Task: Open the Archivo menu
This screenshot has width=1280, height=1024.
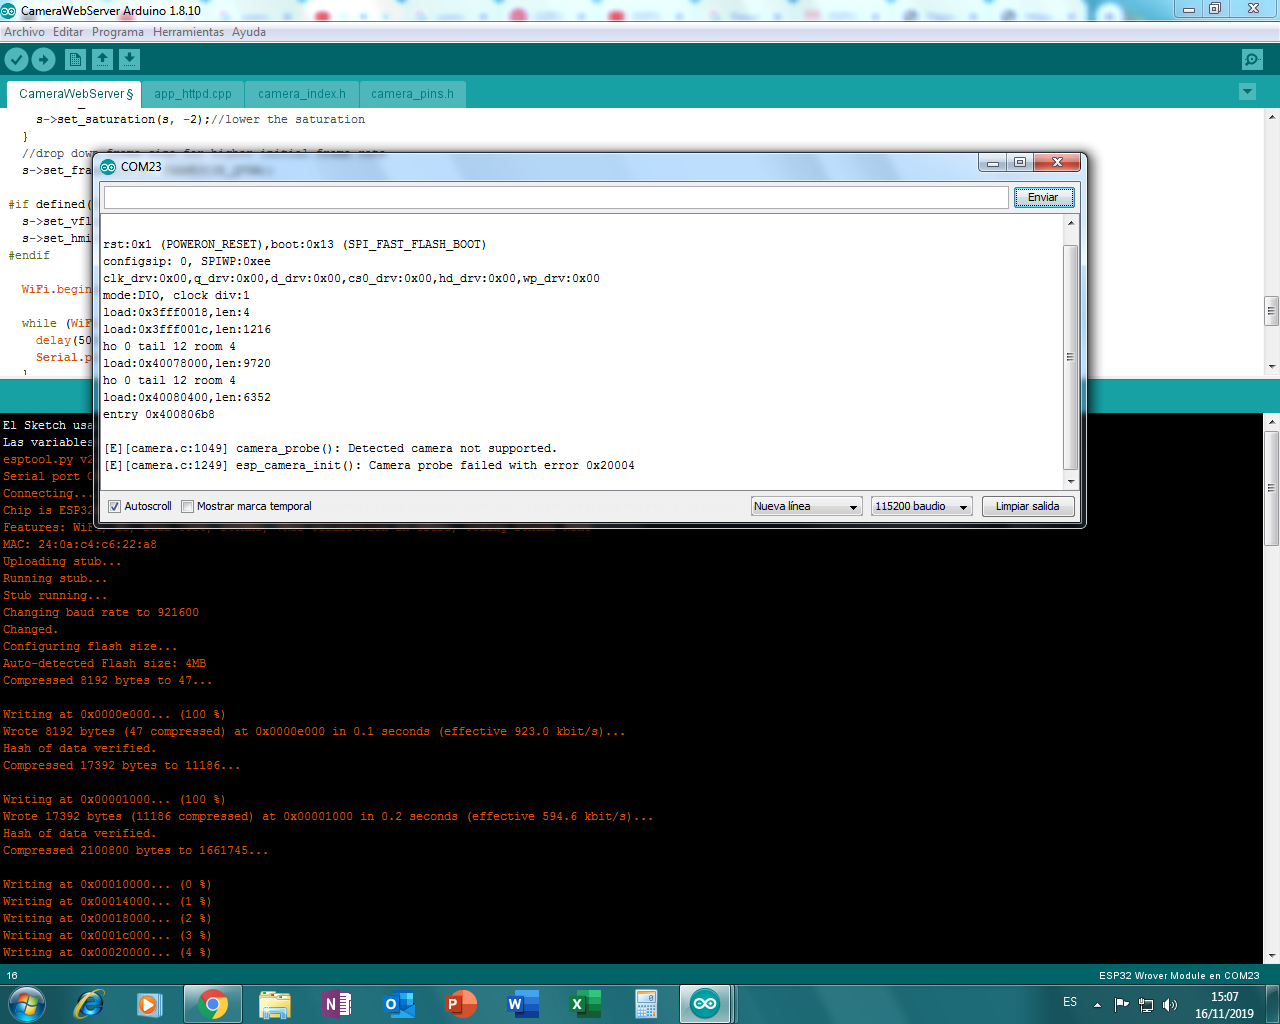Action: (x=24, y=32)
